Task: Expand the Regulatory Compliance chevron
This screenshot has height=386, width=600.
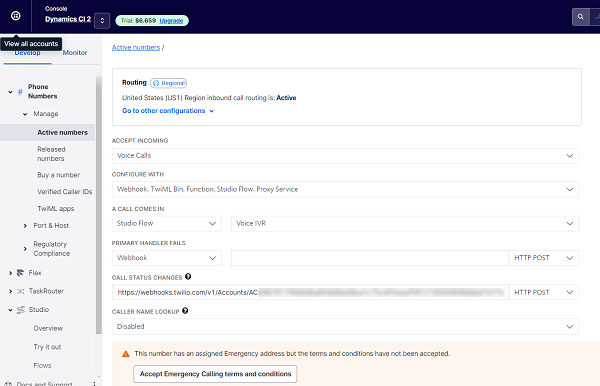Action: pyautogui.click(x=25, y=249)
